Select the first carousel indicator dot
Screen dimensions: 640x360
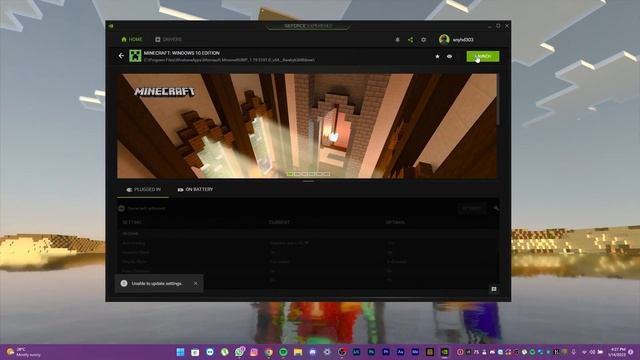point(290,174)
